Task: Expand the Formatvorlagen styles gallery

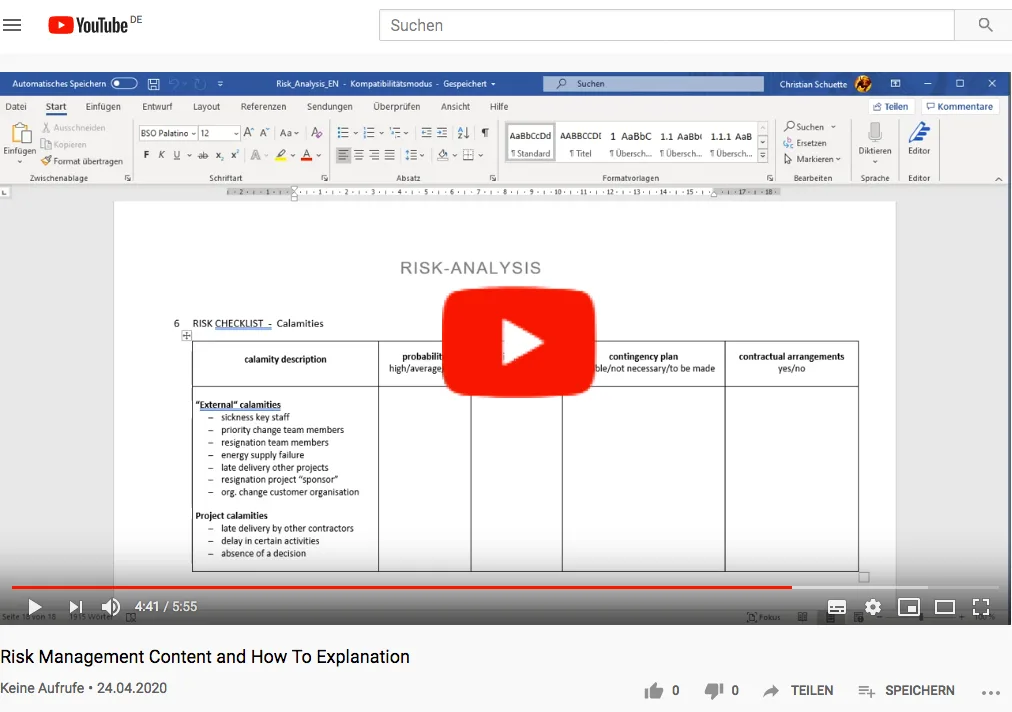Action: pyautogui.click(x=763, y=156)
